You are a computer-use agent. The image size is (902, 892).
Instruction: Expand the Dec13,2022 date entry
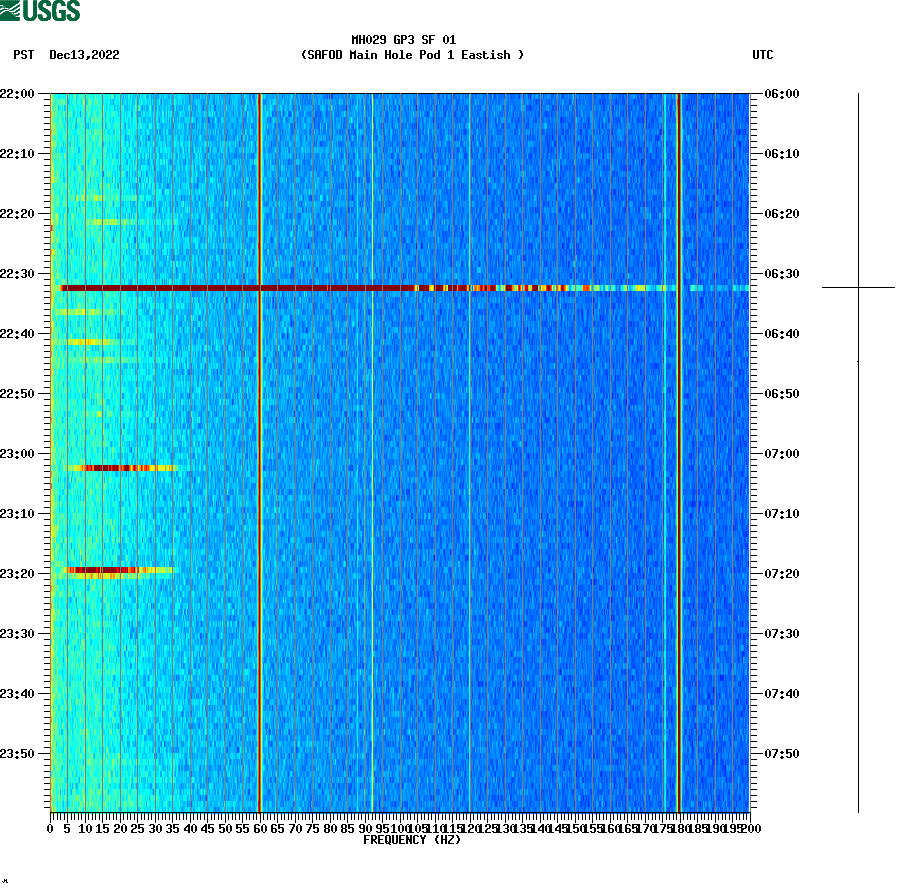(x=83, y=56)
